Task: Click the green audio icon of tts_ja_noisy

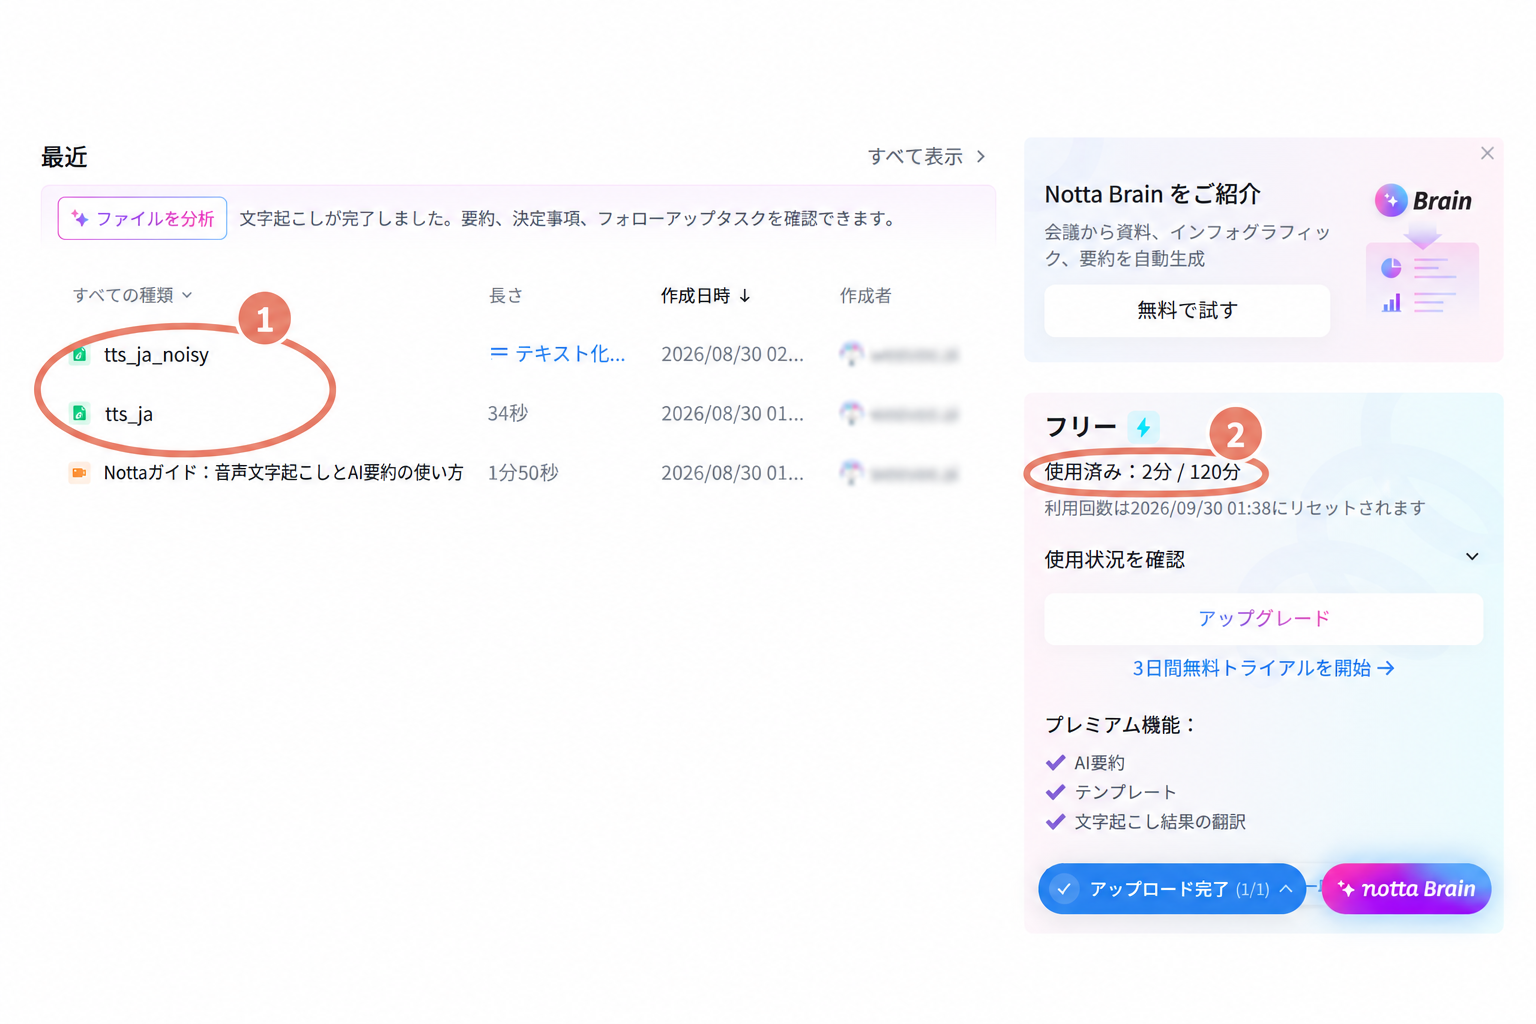Action: 80,354
